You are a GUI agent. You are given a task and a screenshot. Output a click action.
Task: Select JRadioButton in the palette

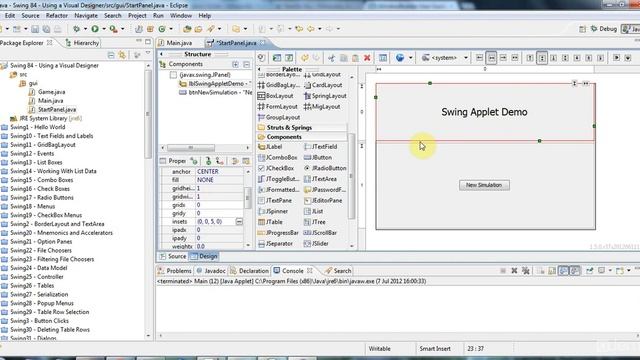(325, 168)
